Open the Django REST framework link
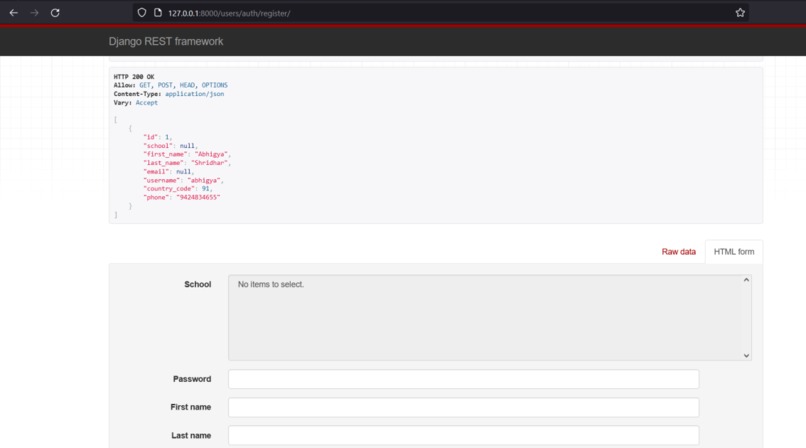 [166, 42]
